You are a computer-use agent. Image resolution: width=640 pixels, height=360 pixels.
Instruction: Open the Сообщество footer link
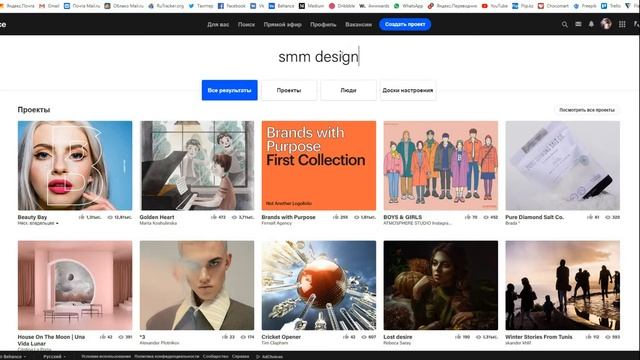215,356
